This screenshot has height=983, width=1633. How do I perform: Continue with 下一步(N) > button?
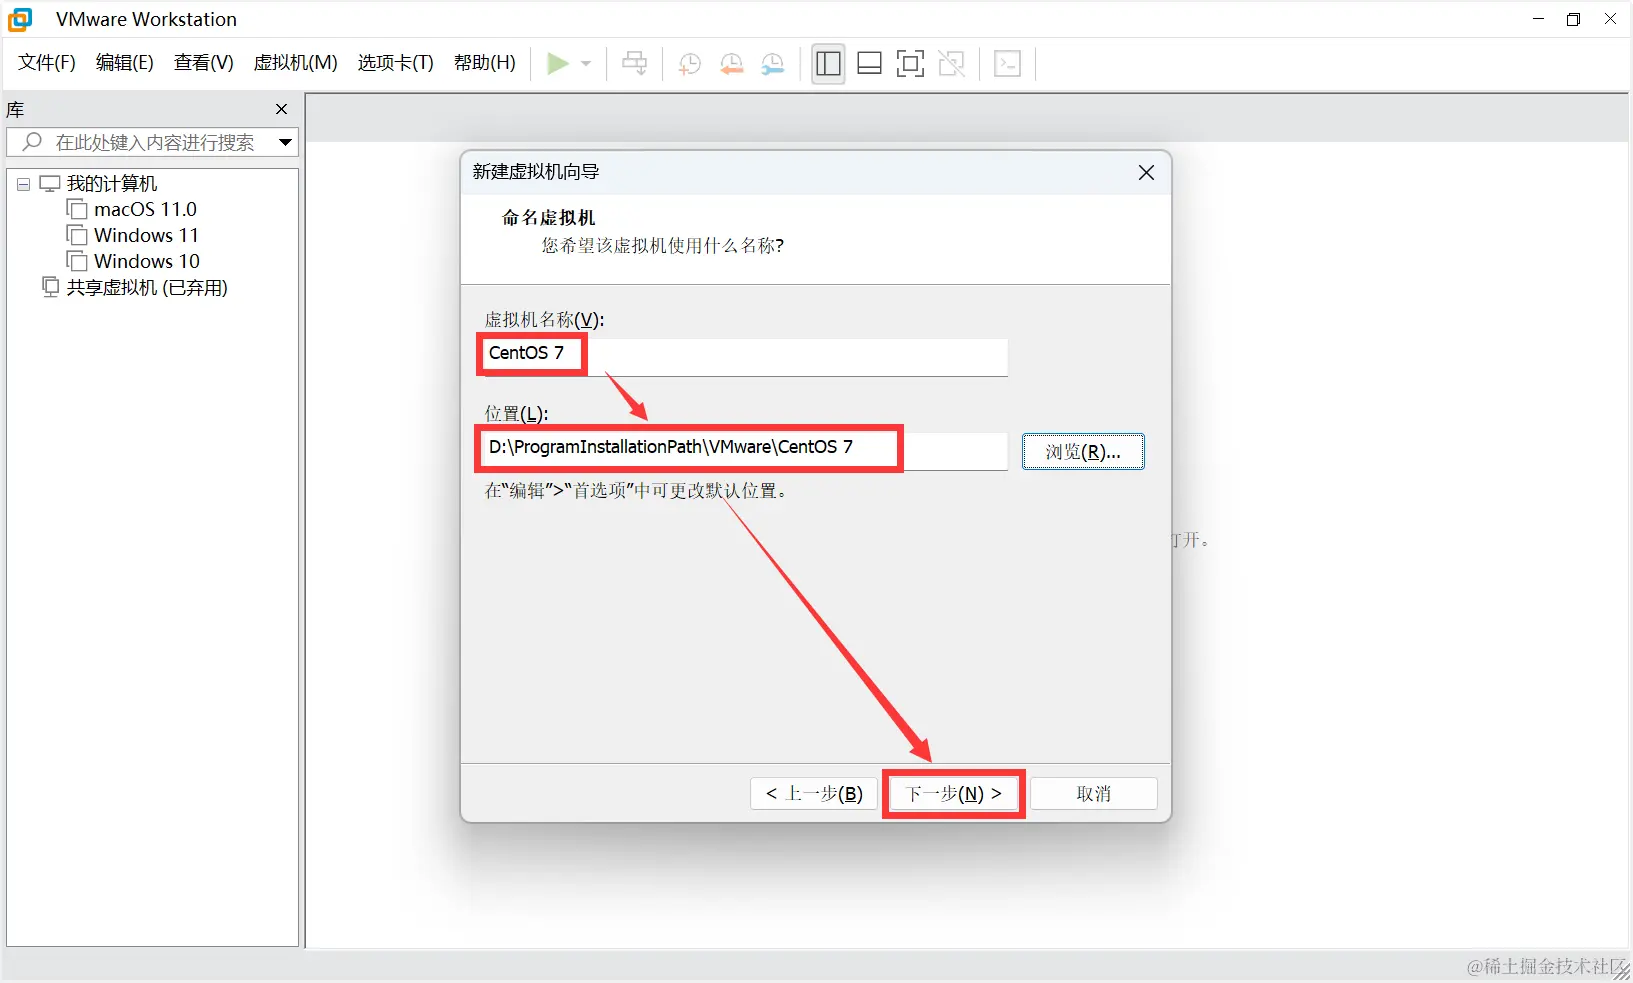click(954, 794)
